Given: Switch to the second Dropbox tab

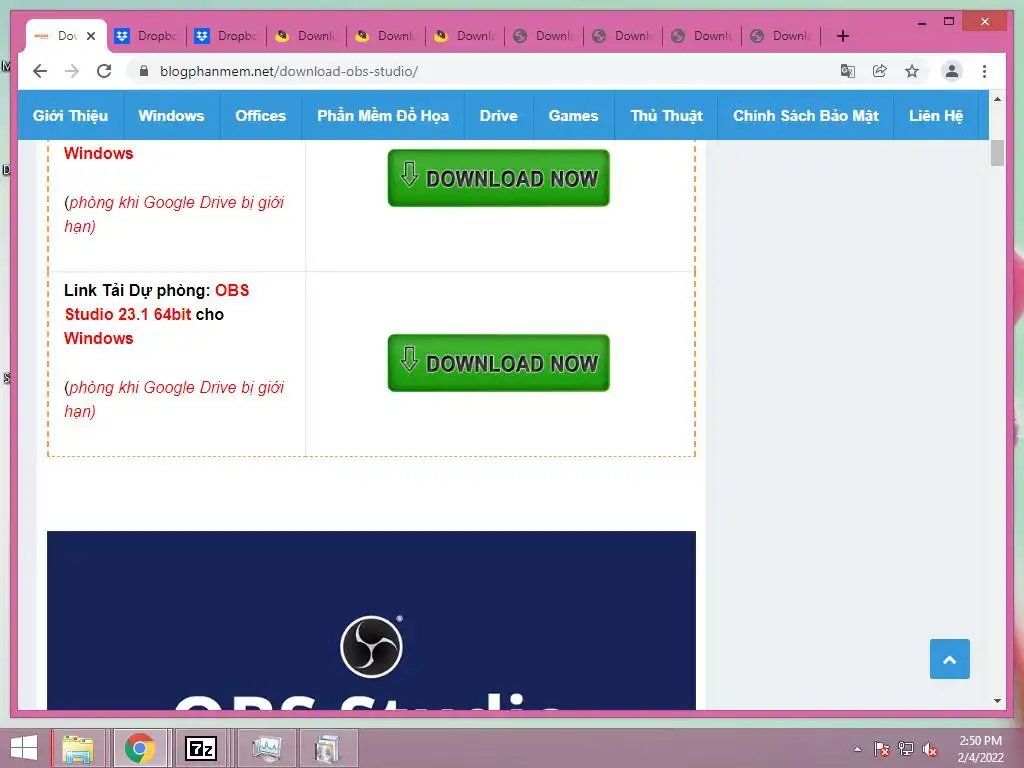Looking at the screenshot, I should click(227, 36).
